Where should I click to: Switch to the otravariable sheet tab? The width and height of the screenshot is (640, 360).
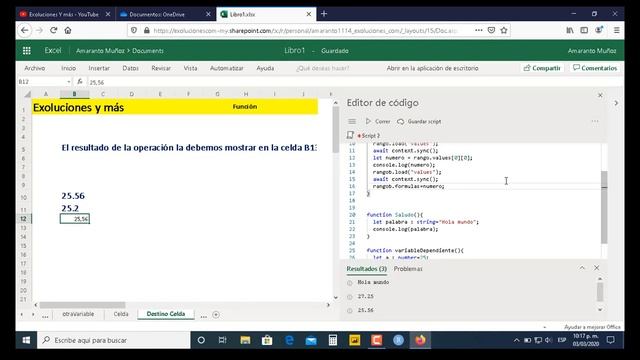pos(78,314)
